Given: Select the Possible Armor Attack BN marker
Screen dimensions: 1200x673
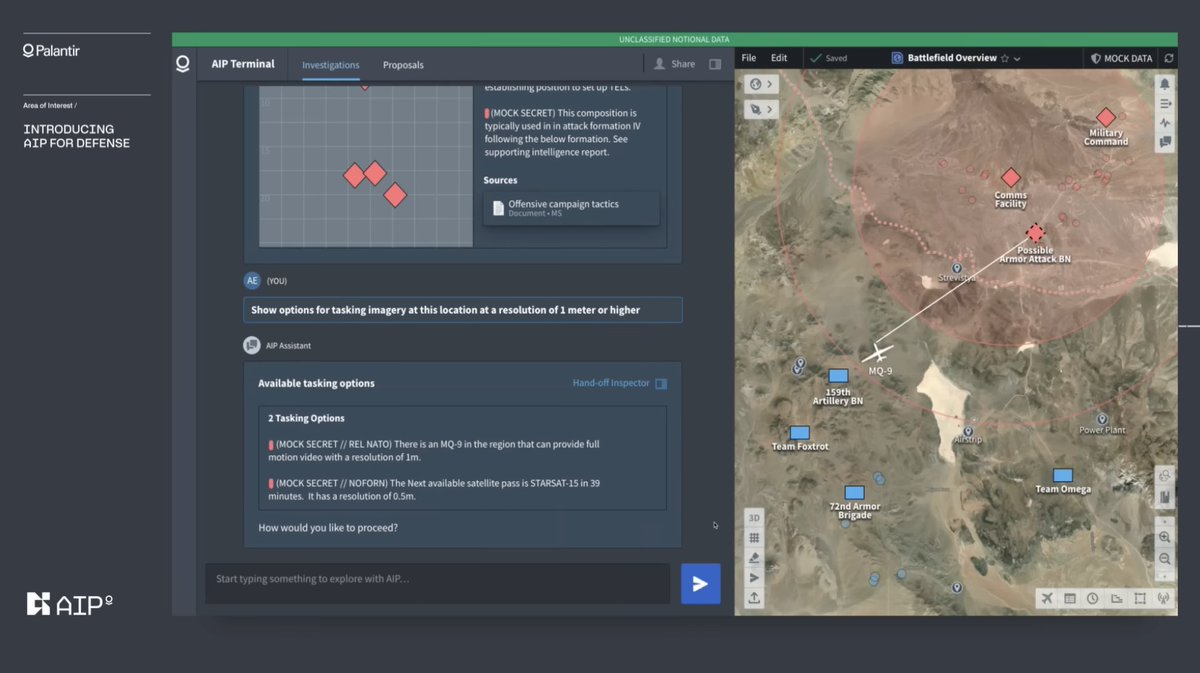Looking at the screenshot, I should coord(1035,233).
